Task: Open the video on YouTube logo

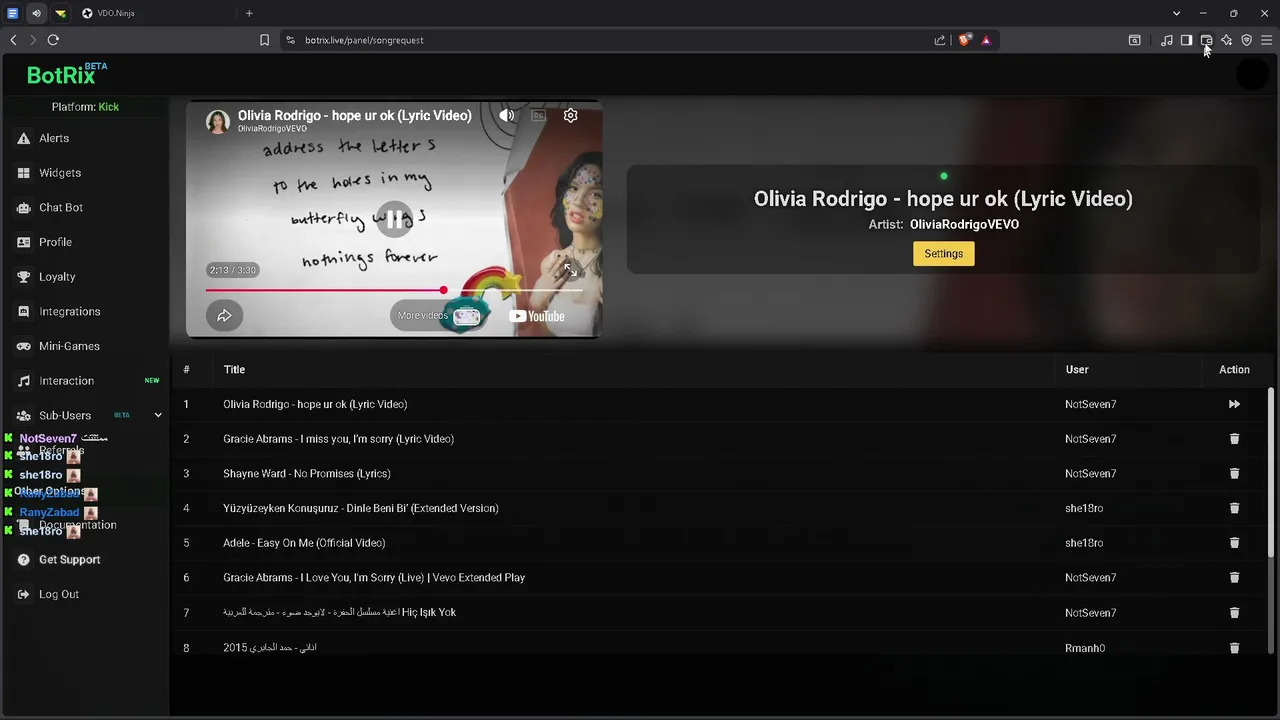Action: point(537,316)
